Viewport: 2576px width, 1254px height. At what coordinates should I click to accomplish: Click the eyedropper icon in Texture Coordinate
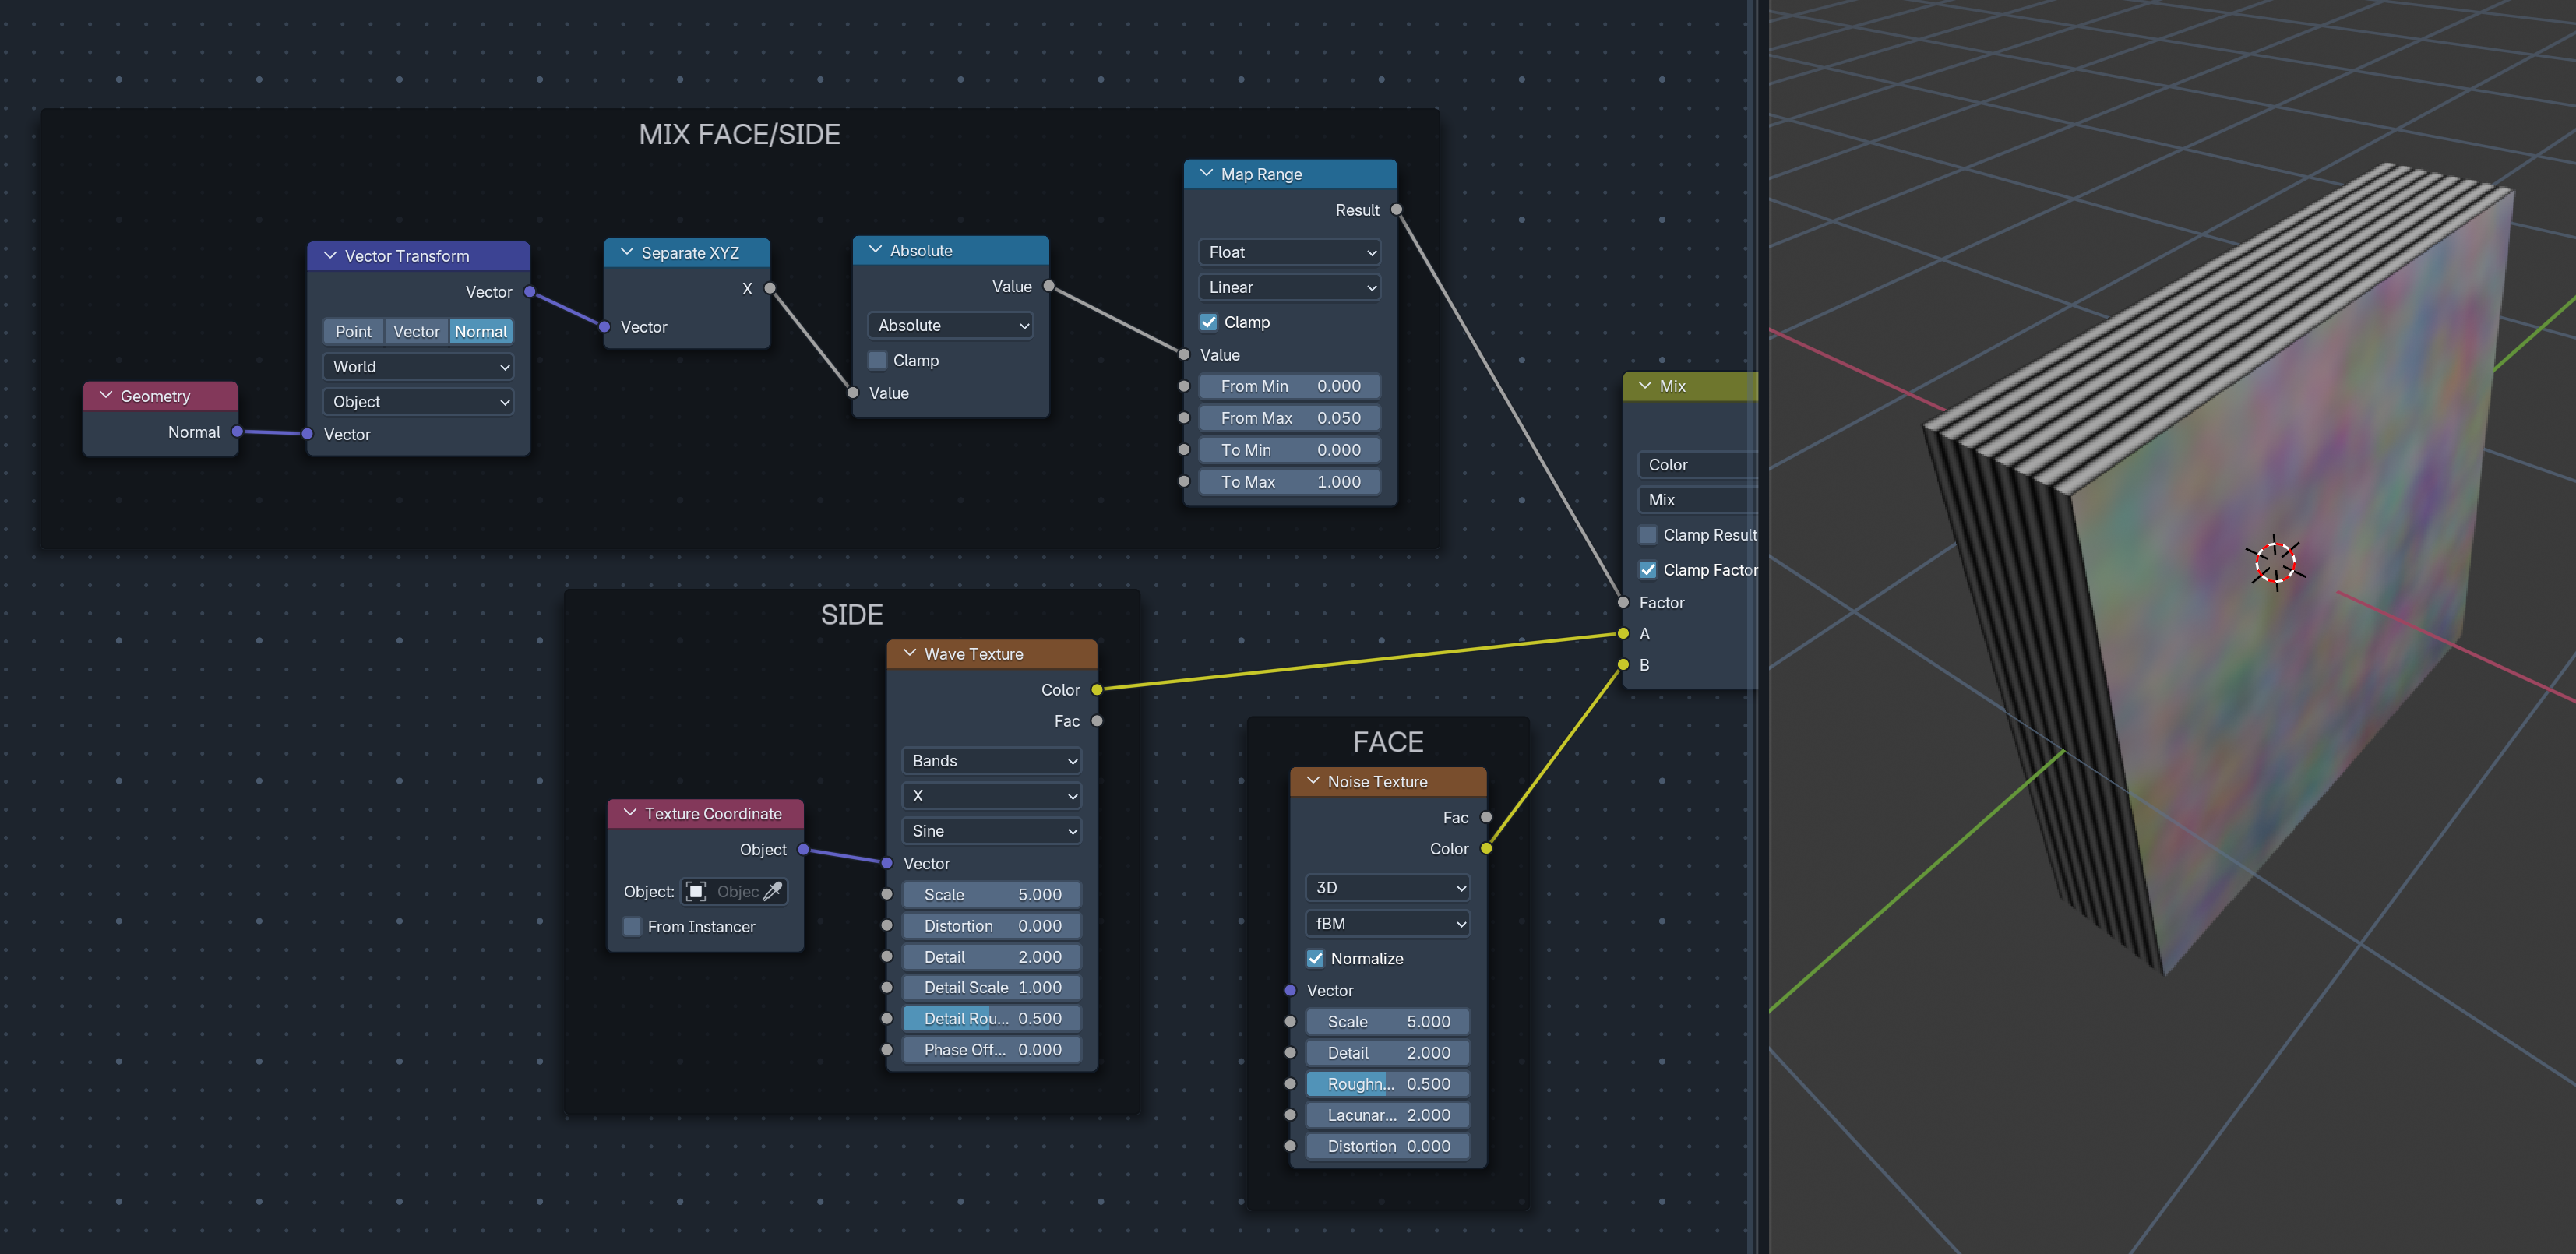coord(772,891)
